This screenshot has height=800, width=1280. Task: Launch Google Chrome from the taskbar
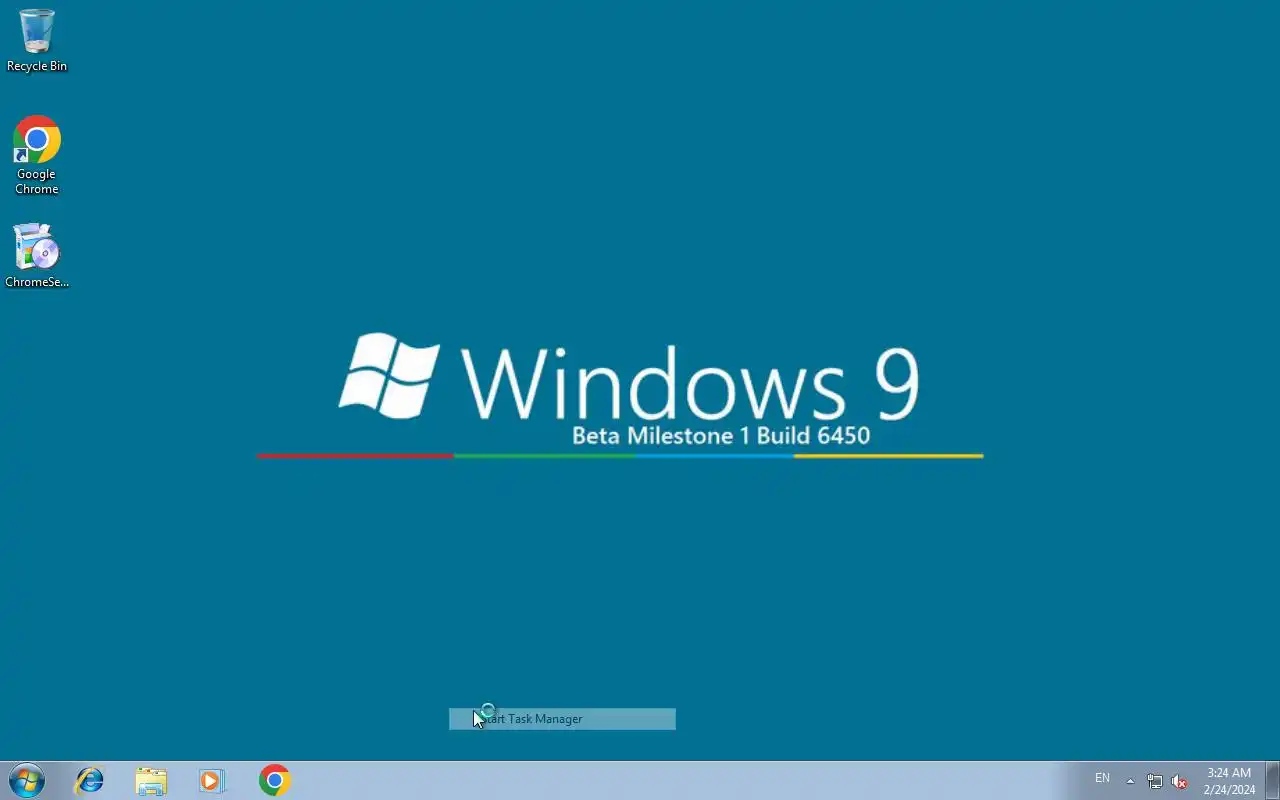(274, 780)
